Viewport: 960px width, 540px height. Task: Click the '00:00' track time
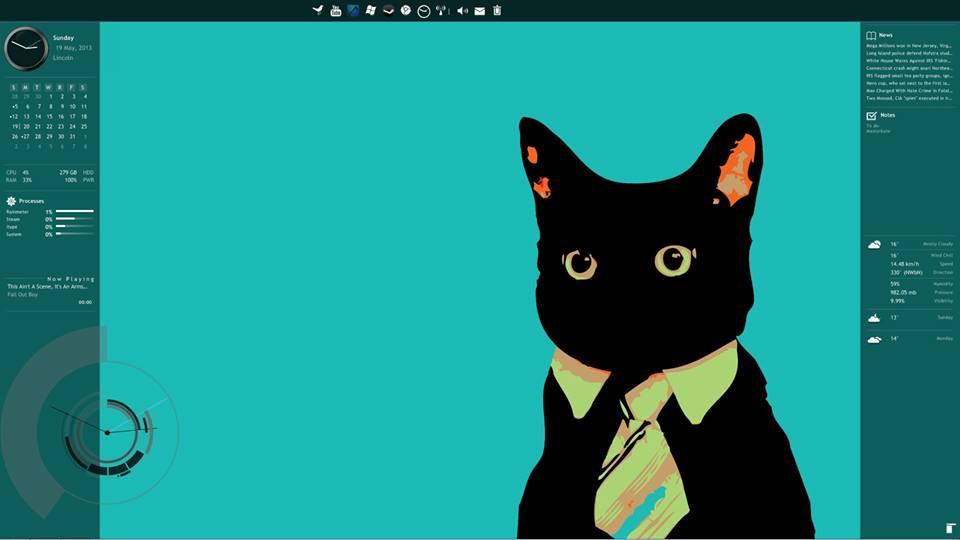(85, 302)
